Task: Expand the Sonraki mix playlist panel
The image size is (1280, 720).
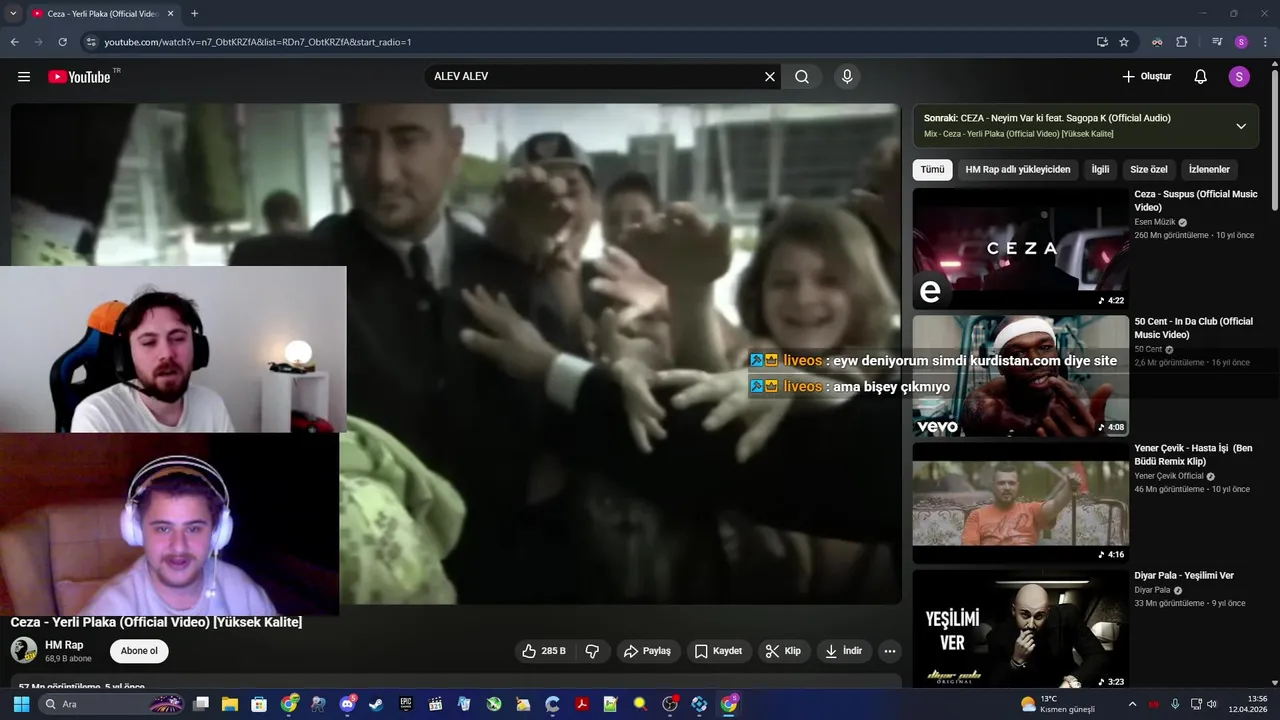Action: pos(1241,126)
